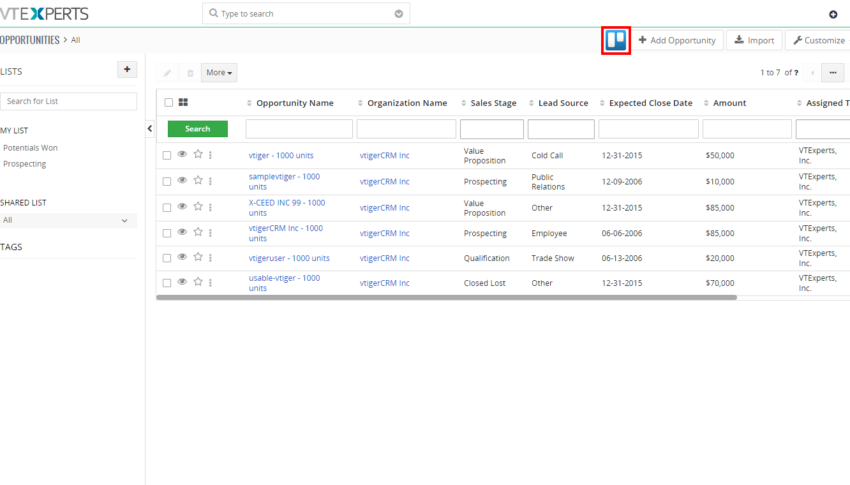This screenshot has width=850, height=485.
Task: Preview X-CEED INC 99 with eye icon
Action: [182, 206]
